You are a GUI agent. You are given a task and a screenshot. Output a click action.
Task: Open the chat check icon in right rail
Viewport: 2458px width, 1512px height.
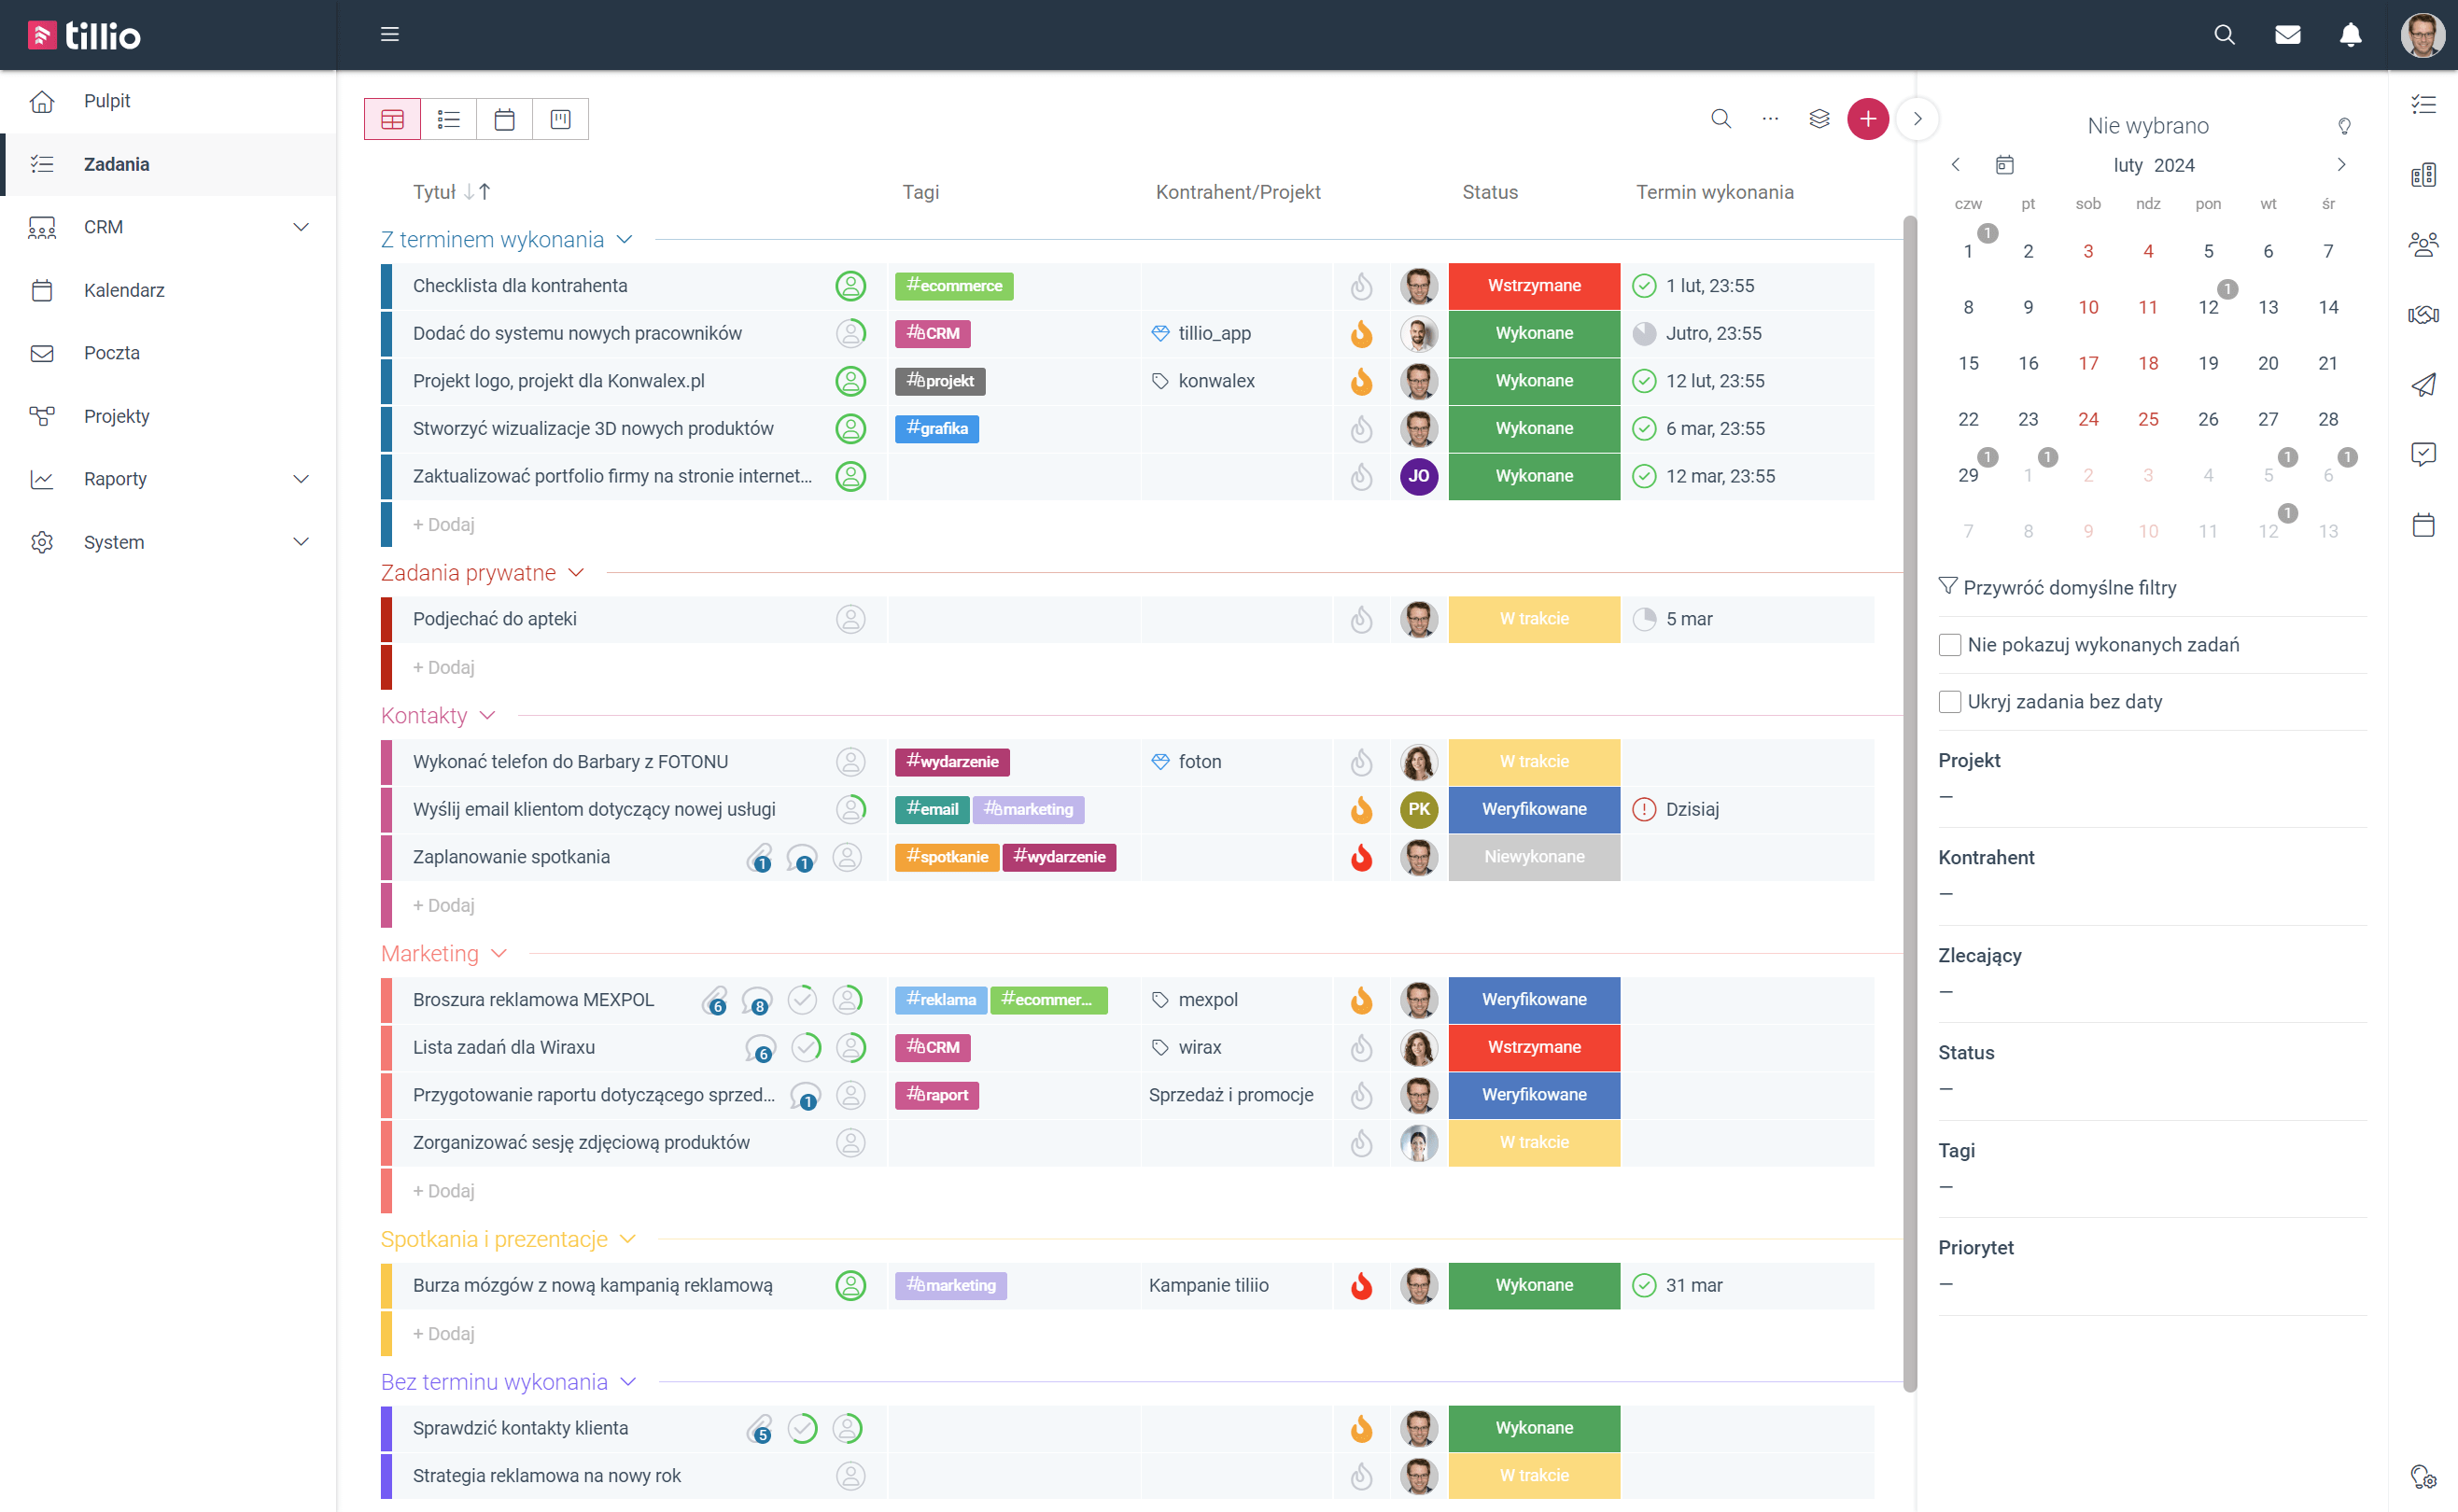coord(2423,455)
